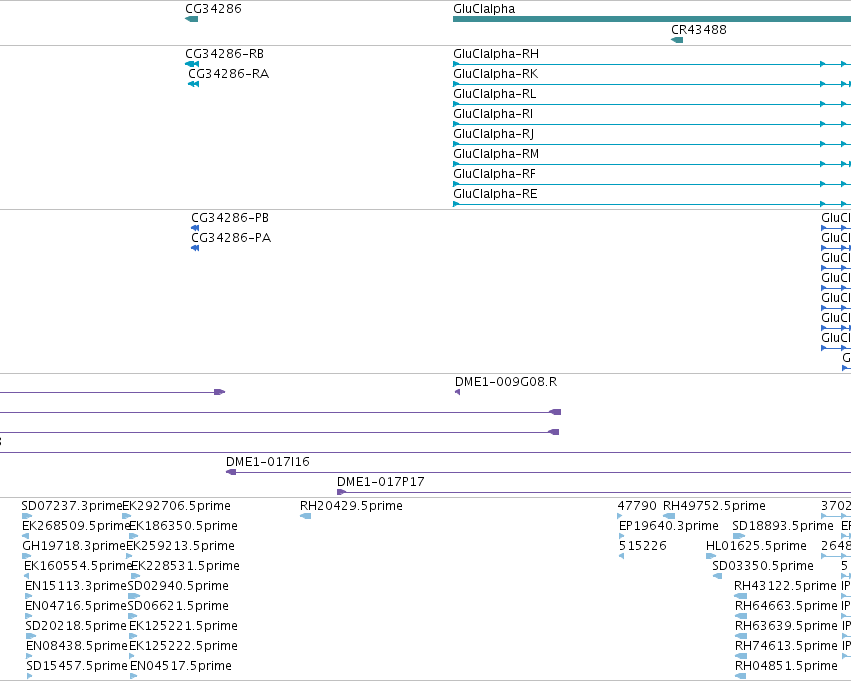Select the HL01625.5prime arrow glyph
This screenshot has width=851, height=681.
(x=711, y=556)
